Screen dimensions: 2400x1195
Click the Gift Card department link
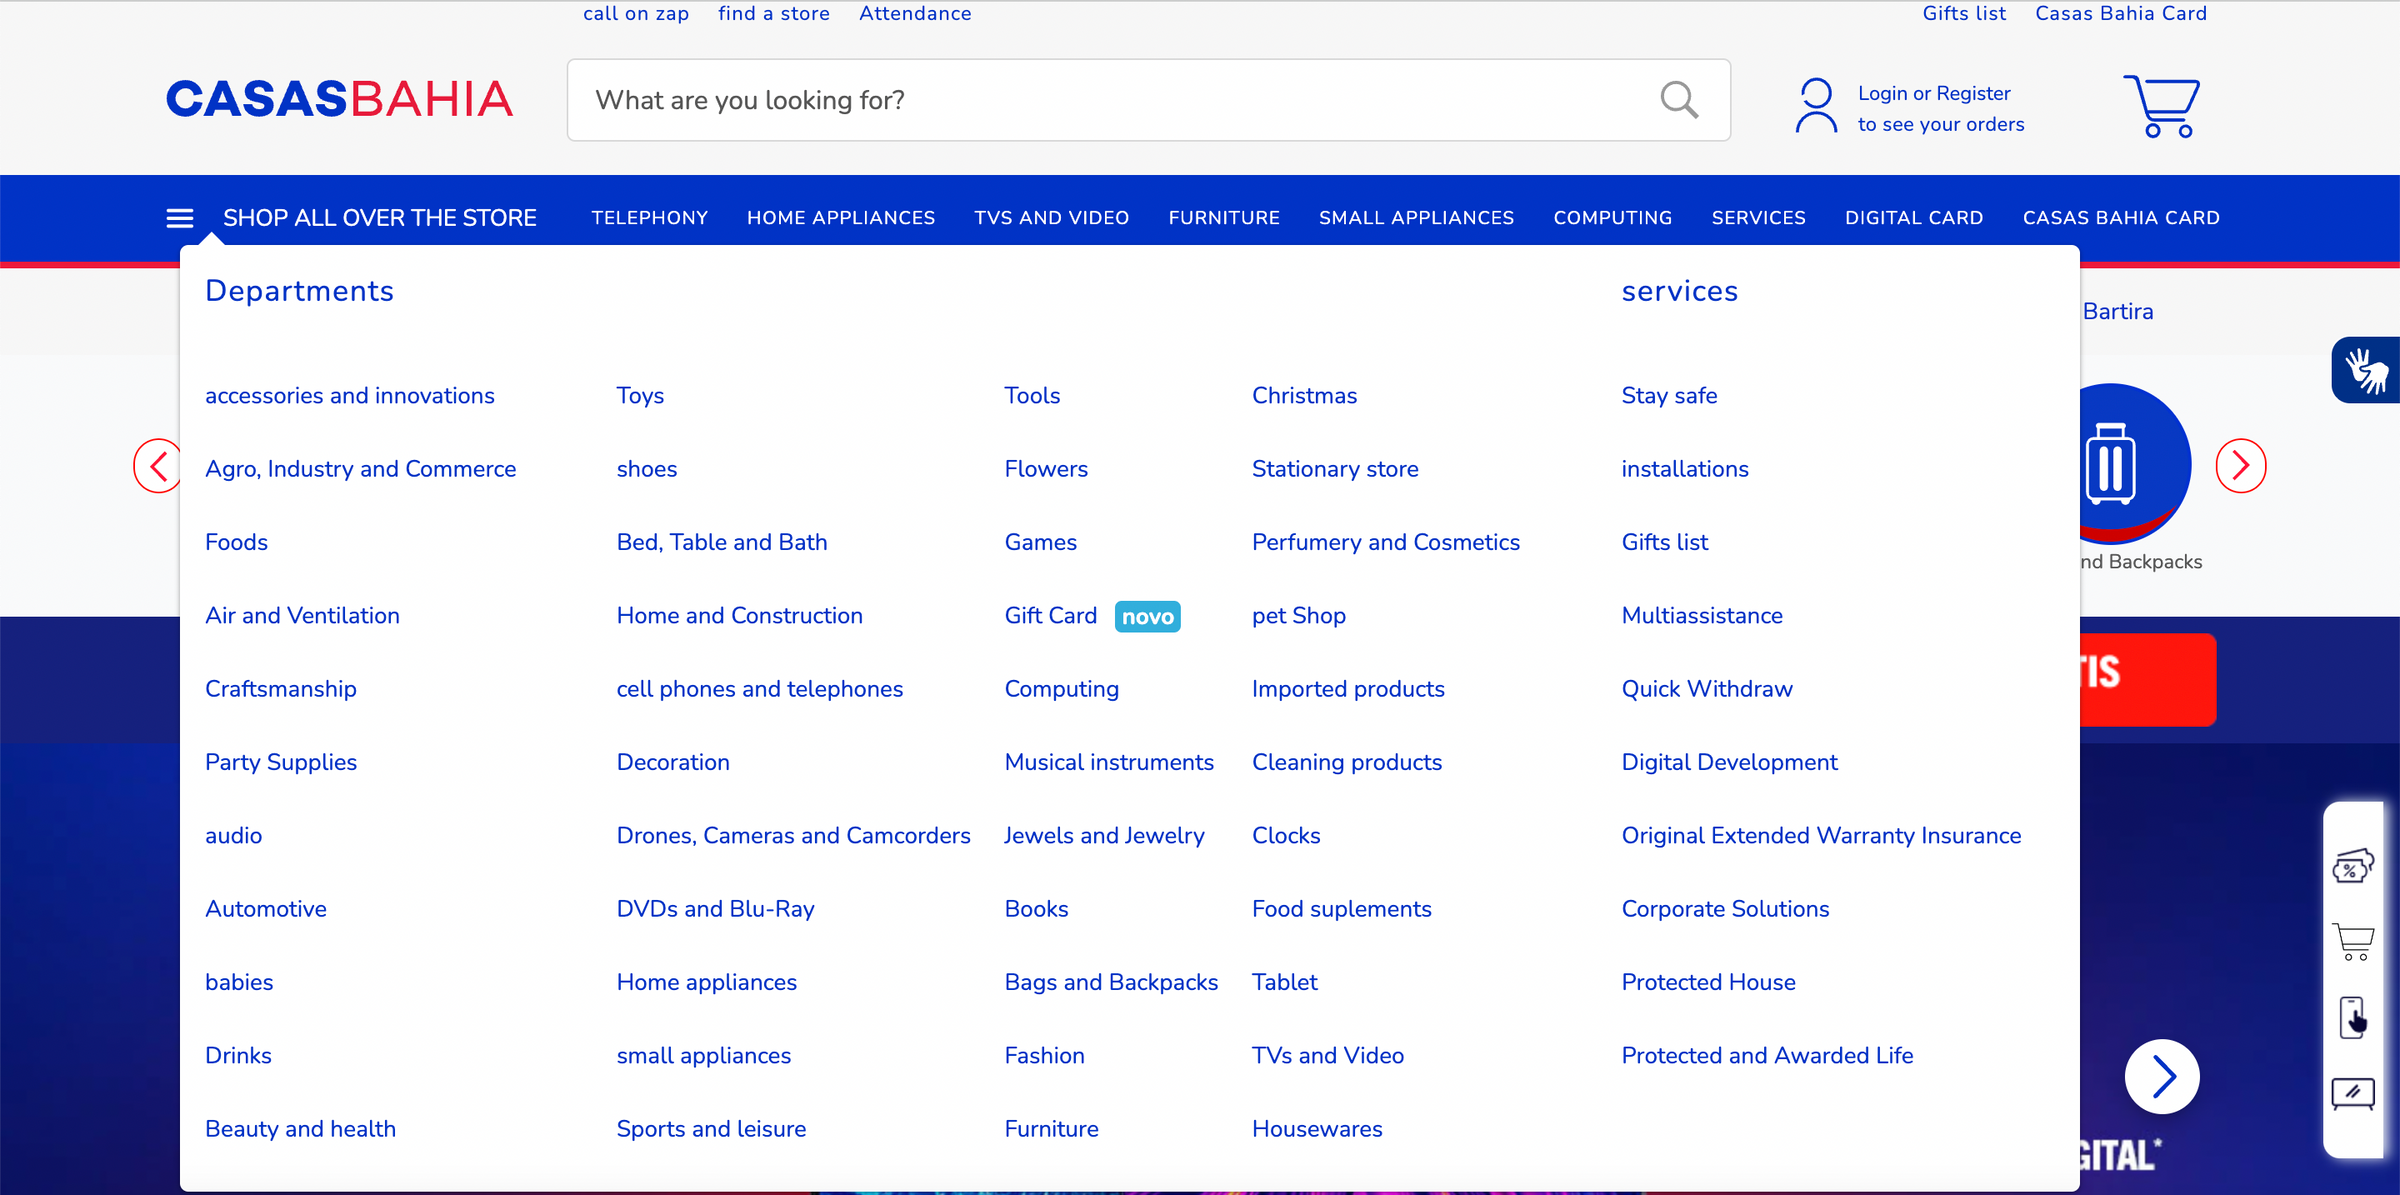[x=1051, y=616]
